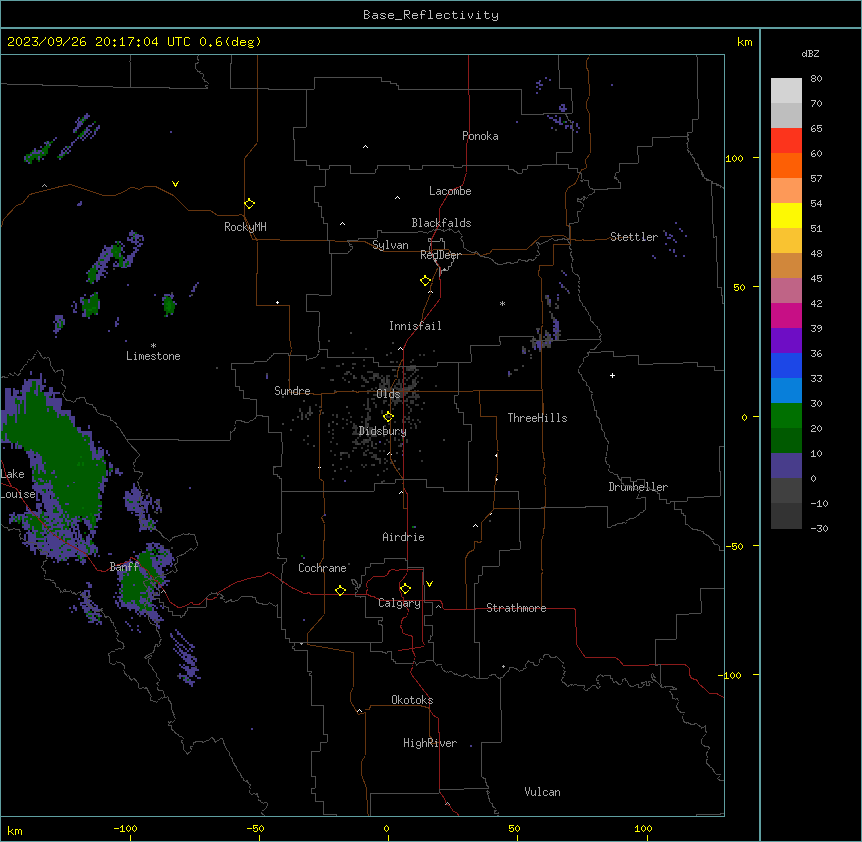Select the 42 dBZ magenta color swatch
The height and width of the screenshot is (842, 862).
[x=786, y=315]
